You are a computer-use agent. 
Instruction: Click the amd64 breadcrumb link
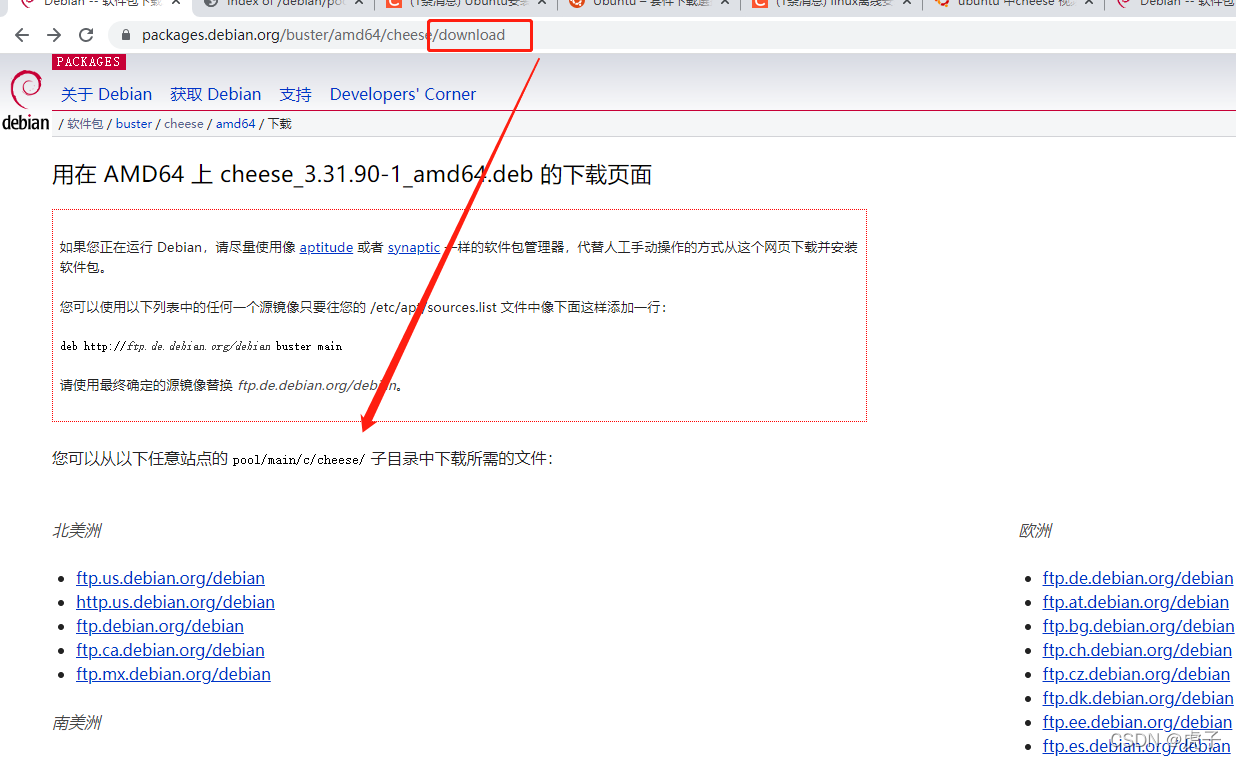(x=235, y=124)
